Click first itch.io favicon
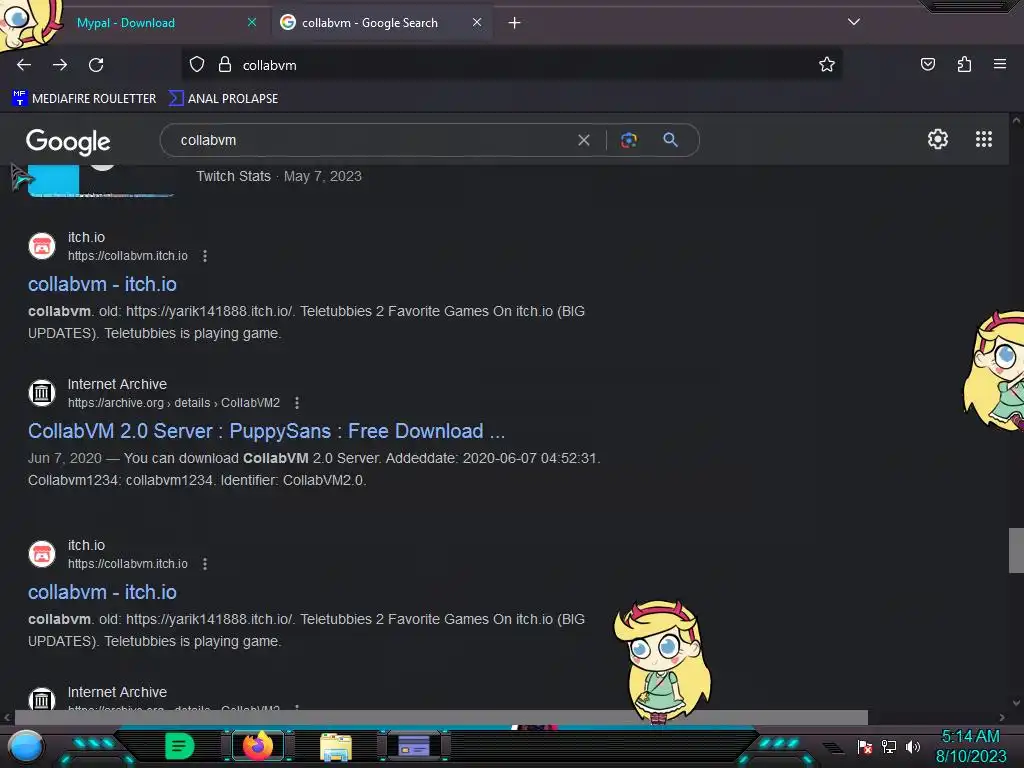This screenshot has width=1024, height=768. tap(42, 246)
